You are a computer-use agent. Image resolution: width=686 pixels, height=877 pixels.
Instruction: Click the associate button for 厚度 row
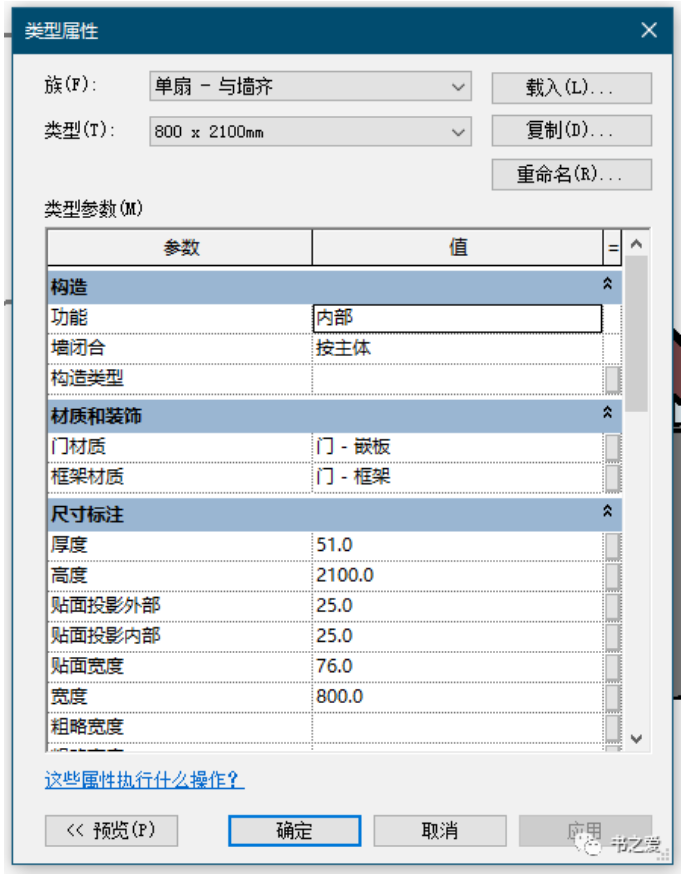coord(613,546)
